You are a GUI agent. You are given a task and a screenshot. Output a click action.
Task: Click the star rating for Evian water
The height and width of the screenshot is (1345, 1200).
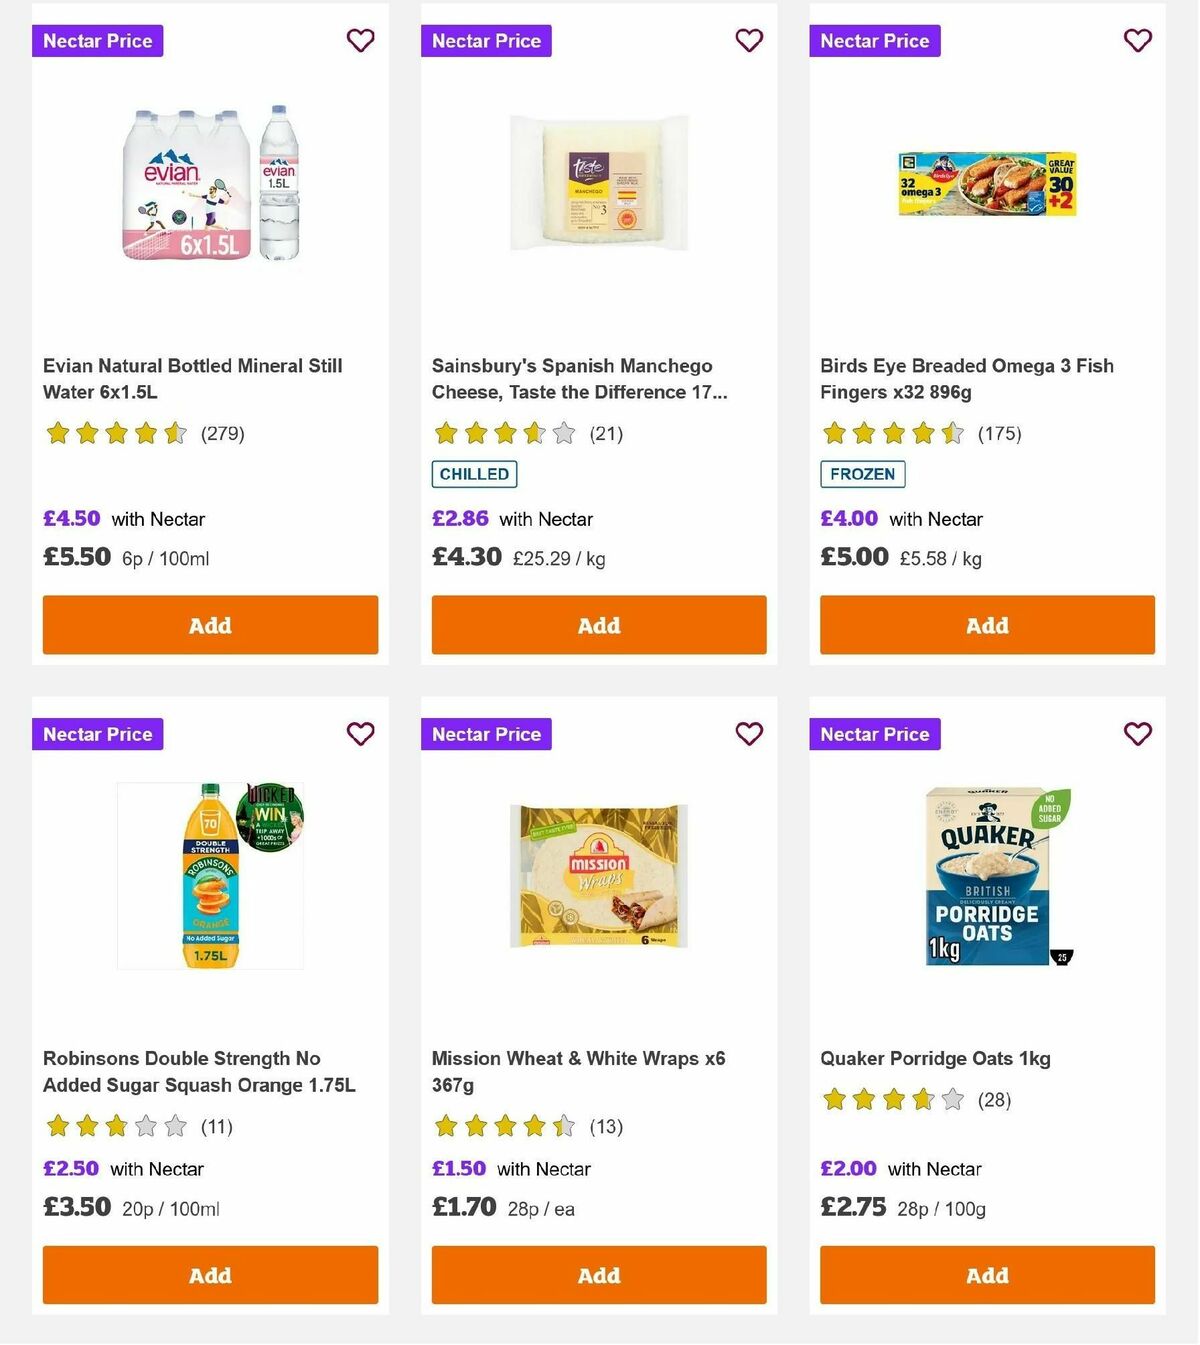point(116,433)
